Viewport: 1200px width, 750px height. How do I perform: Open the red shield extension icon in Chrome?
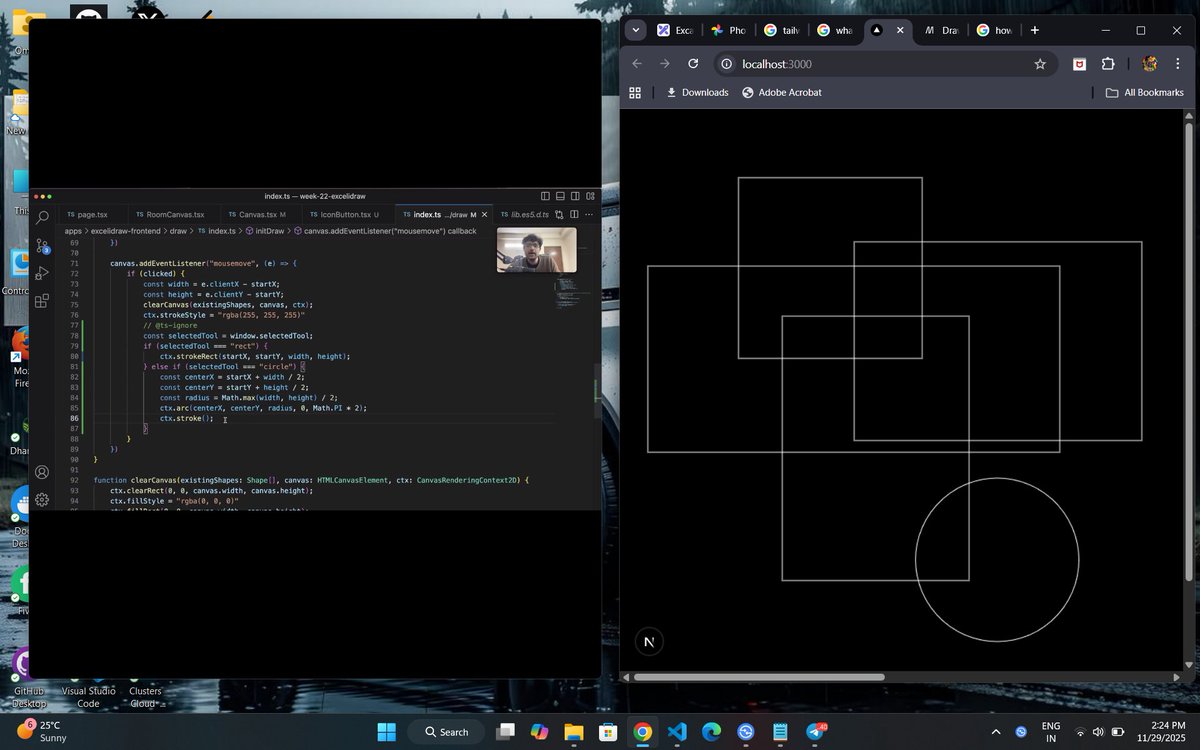coord(1080,64)
